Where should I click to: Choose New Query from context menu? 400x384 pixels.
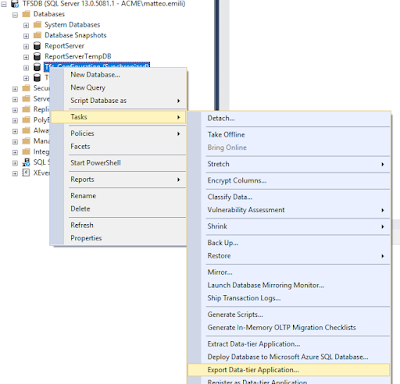pos(88,88)
